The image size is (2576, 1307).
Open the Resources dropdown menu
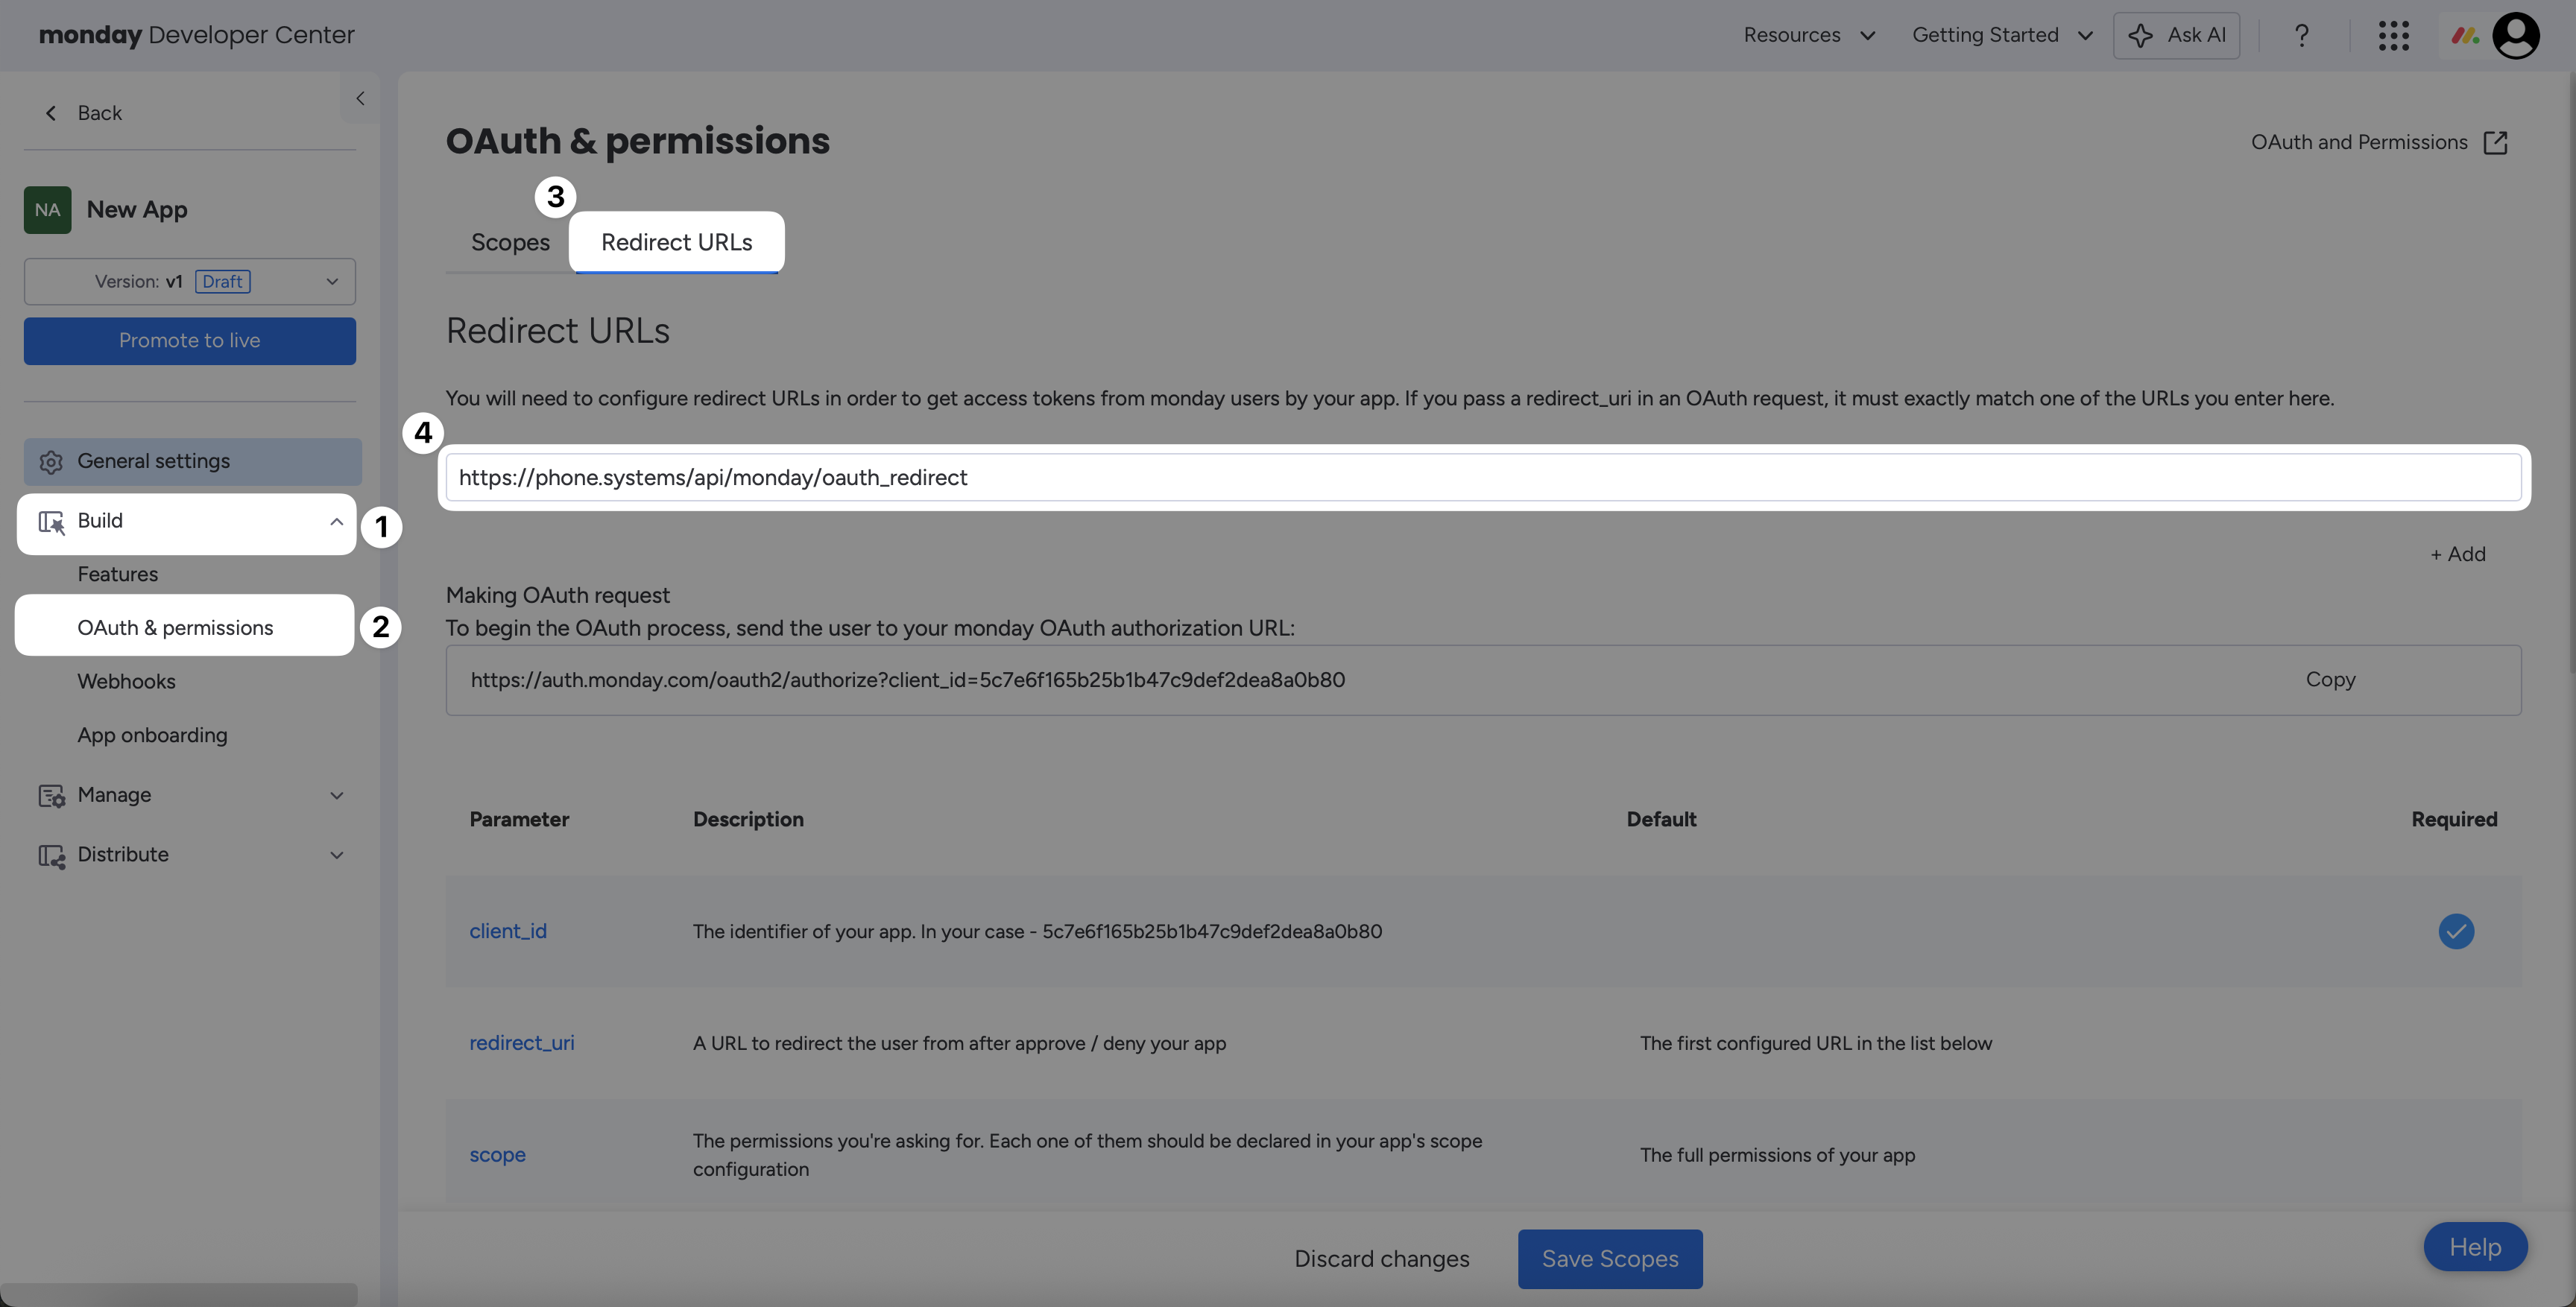[1809, 36]
